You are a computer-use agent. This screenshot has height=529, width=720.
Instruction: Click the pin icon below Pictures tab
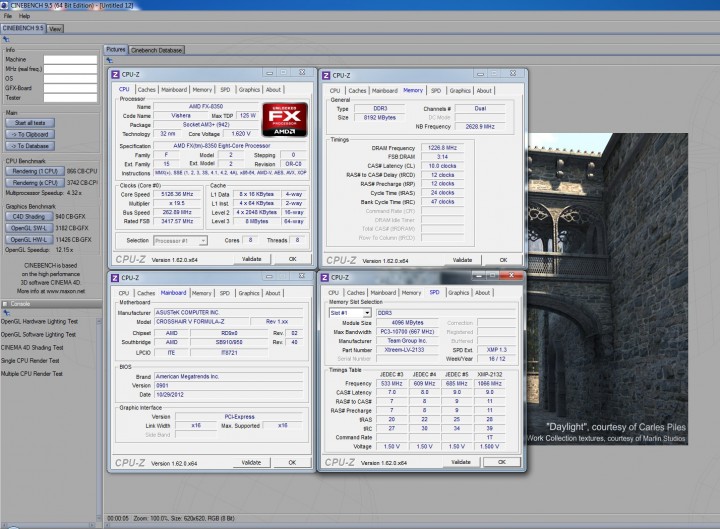click(109, 61)
